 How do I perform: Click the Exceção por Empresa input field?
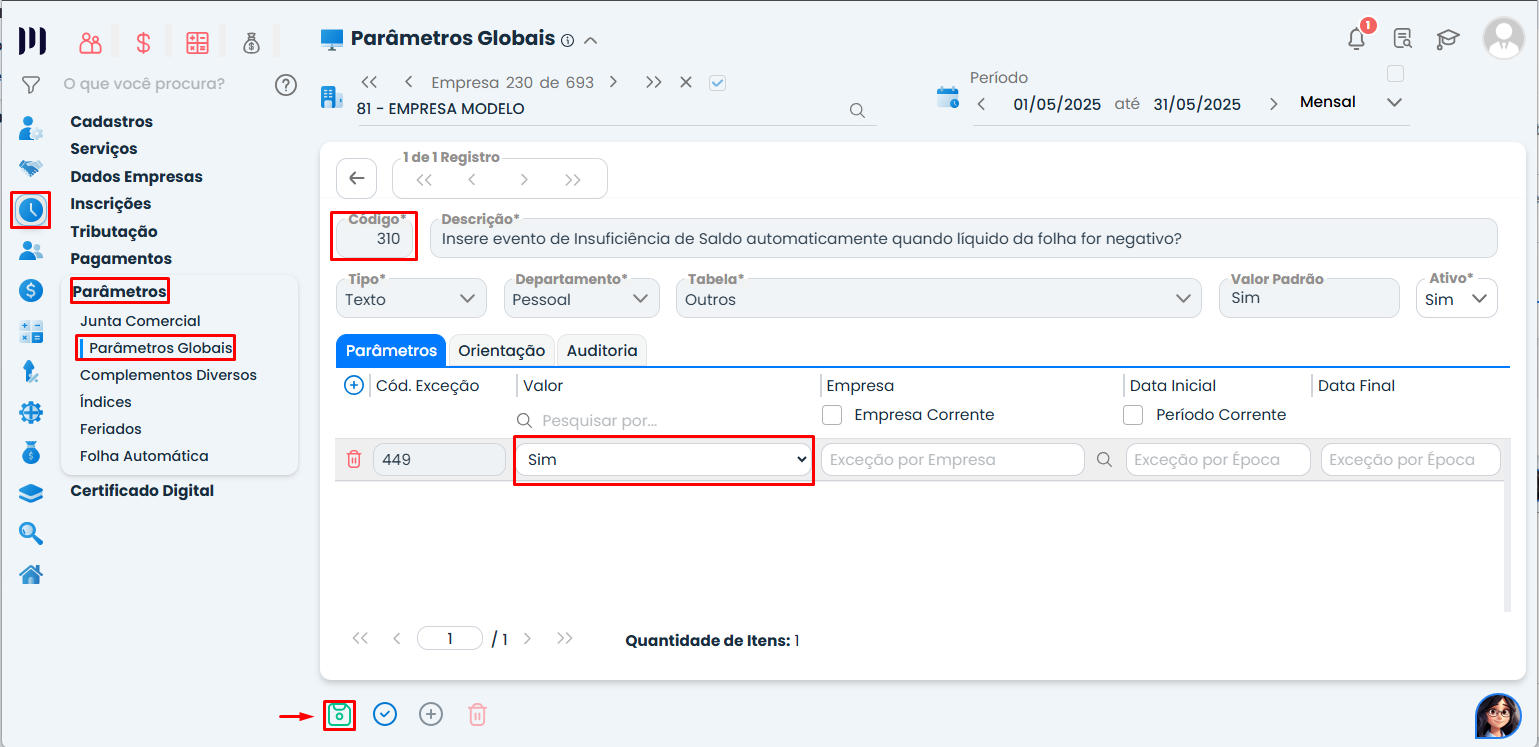click(952, 460)
